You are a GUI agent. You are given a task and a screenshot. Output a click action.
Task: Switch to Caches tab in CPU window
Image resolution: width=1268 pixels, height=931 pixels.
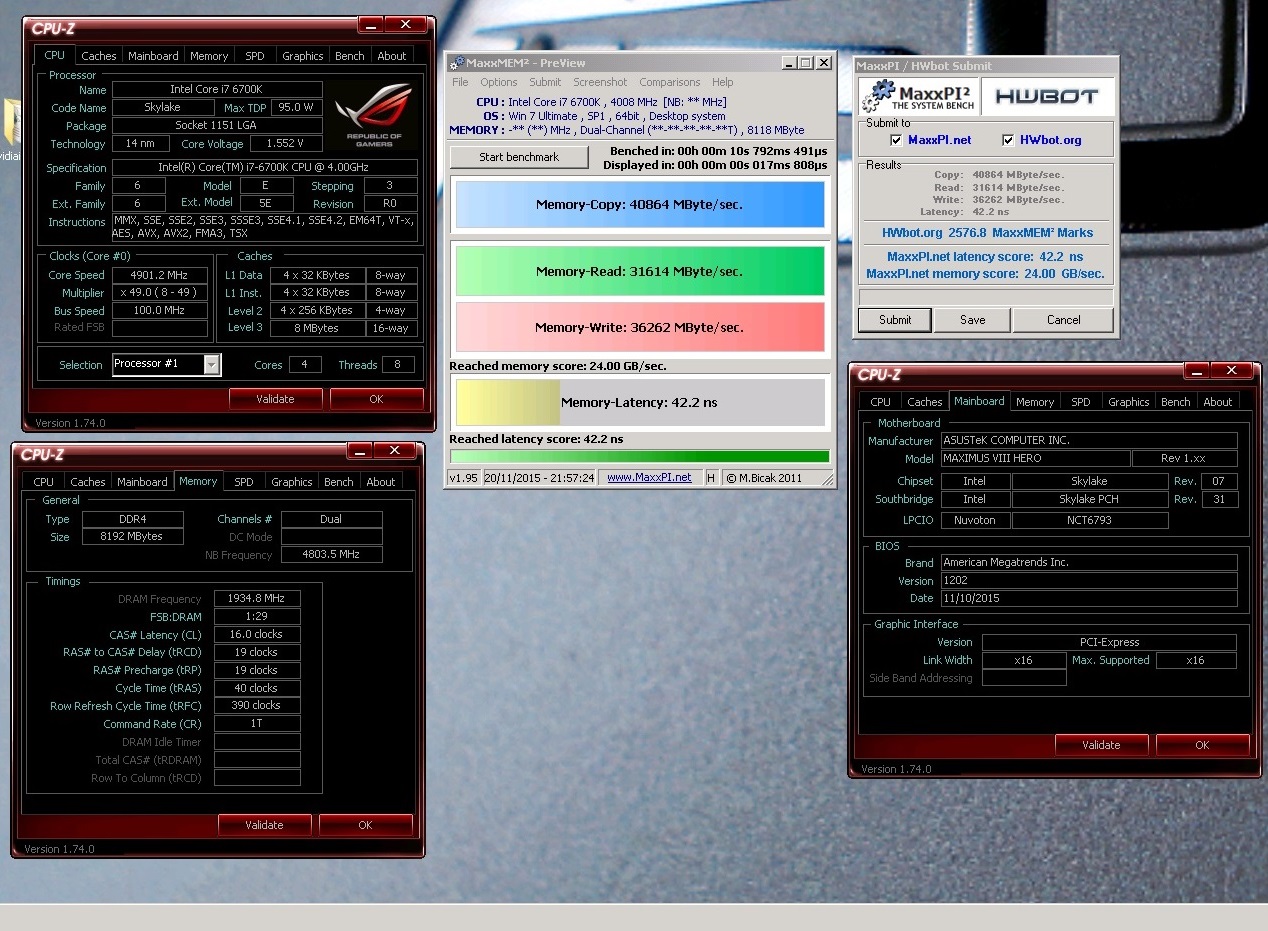tap(99, 56)
